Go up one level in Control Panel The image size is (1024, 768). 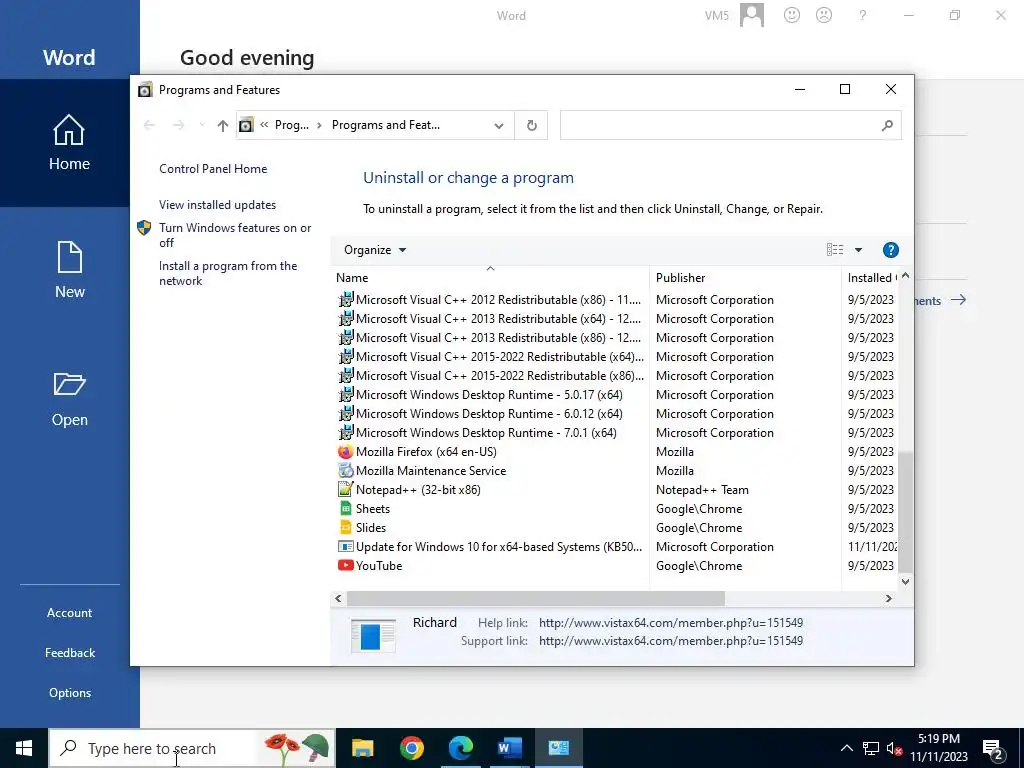(223, 125)
